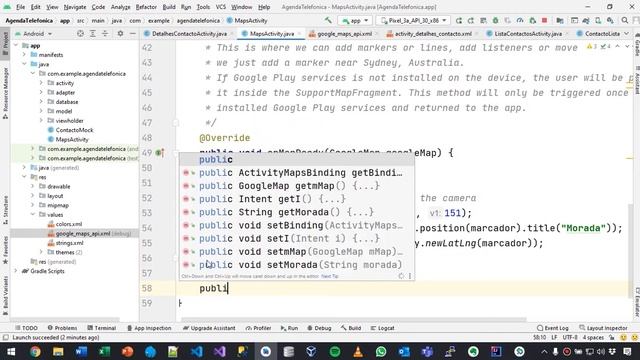Open the Refactor menu
This screenshot has height=360, width=640.
146,7
